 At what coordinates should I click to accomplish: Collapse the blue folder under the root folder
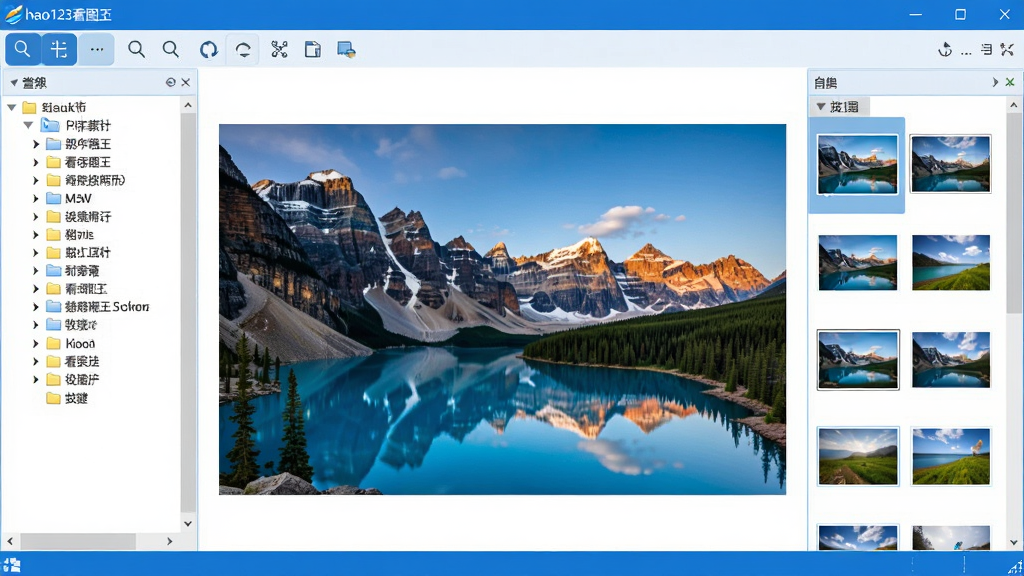click(x=28, y=125)
